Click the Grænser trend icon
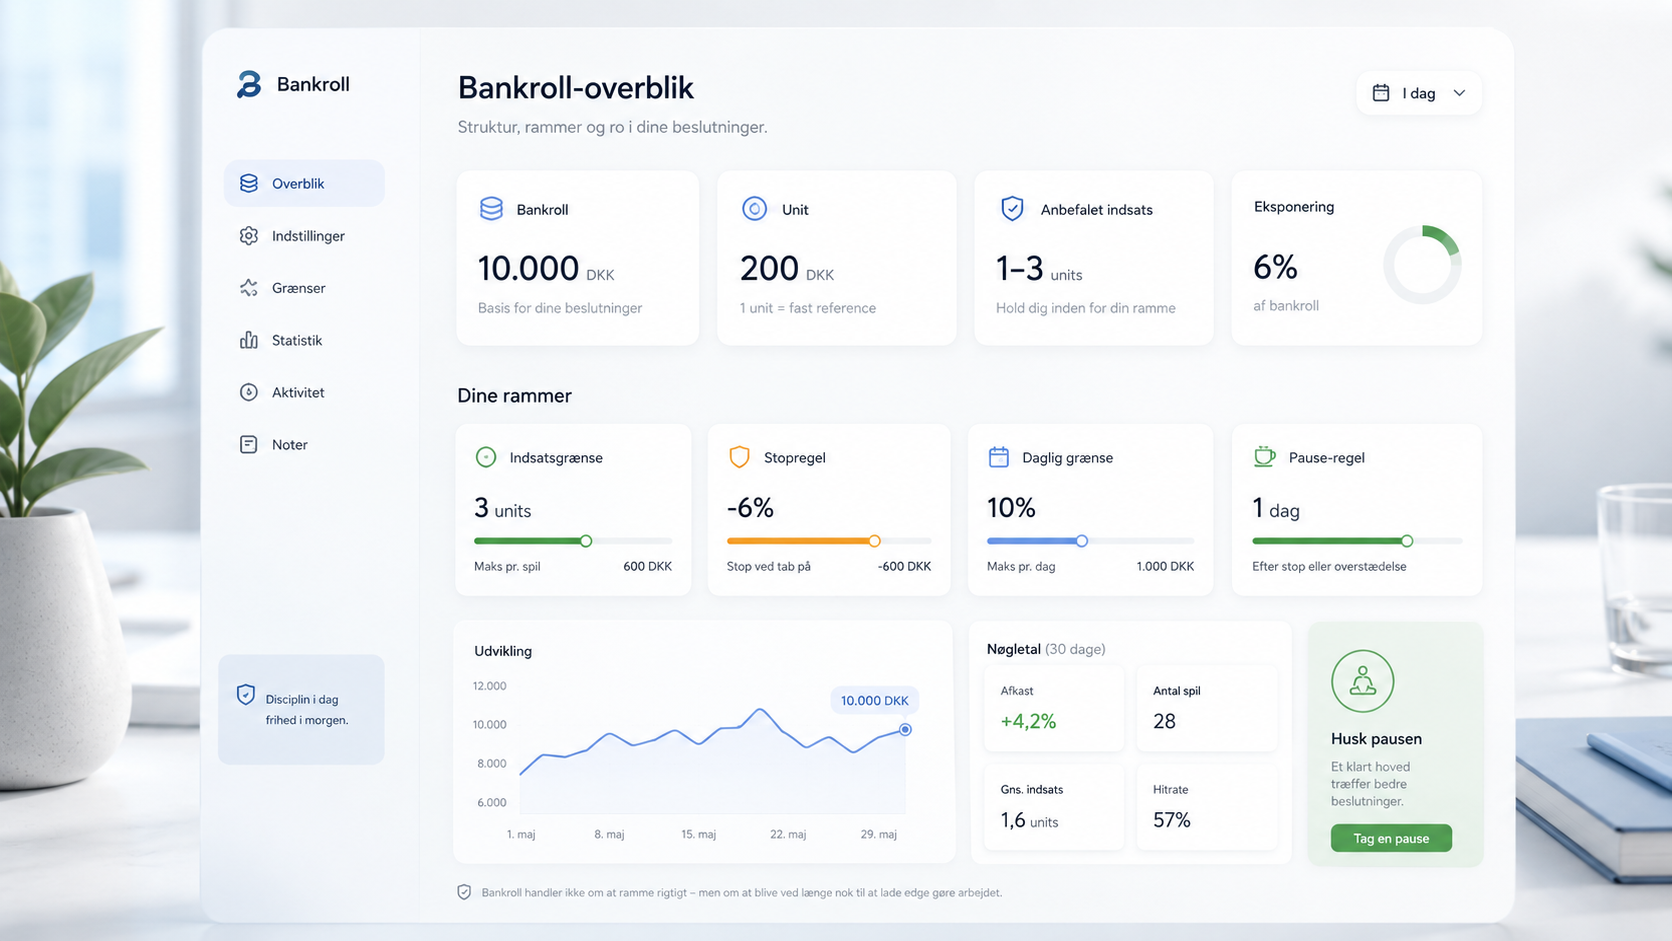This screenshot has height=941, width=1672. (x=249, y=288)
